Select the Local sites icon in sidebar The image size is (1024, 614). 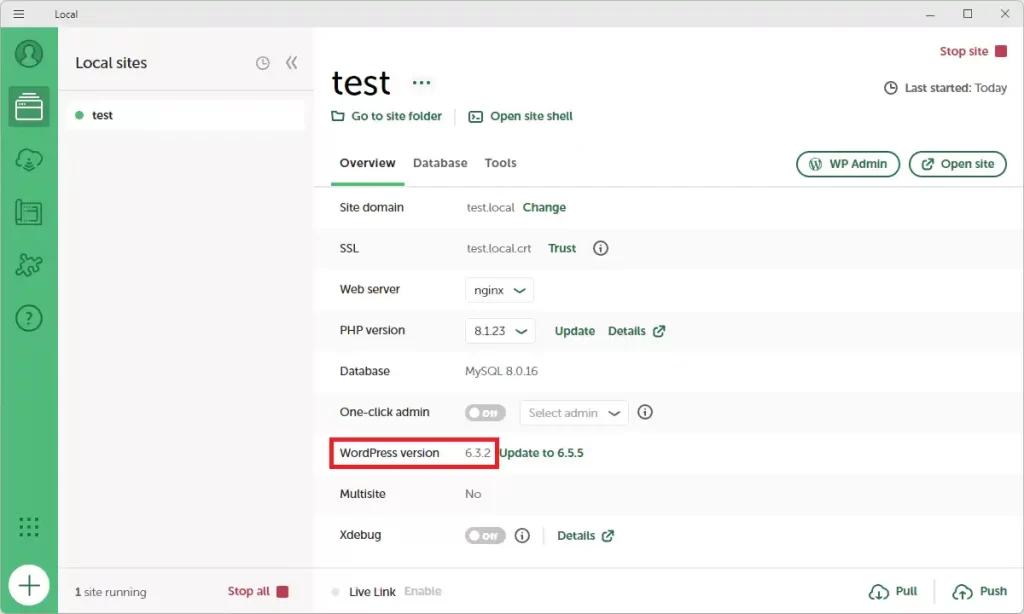point(29,106)
